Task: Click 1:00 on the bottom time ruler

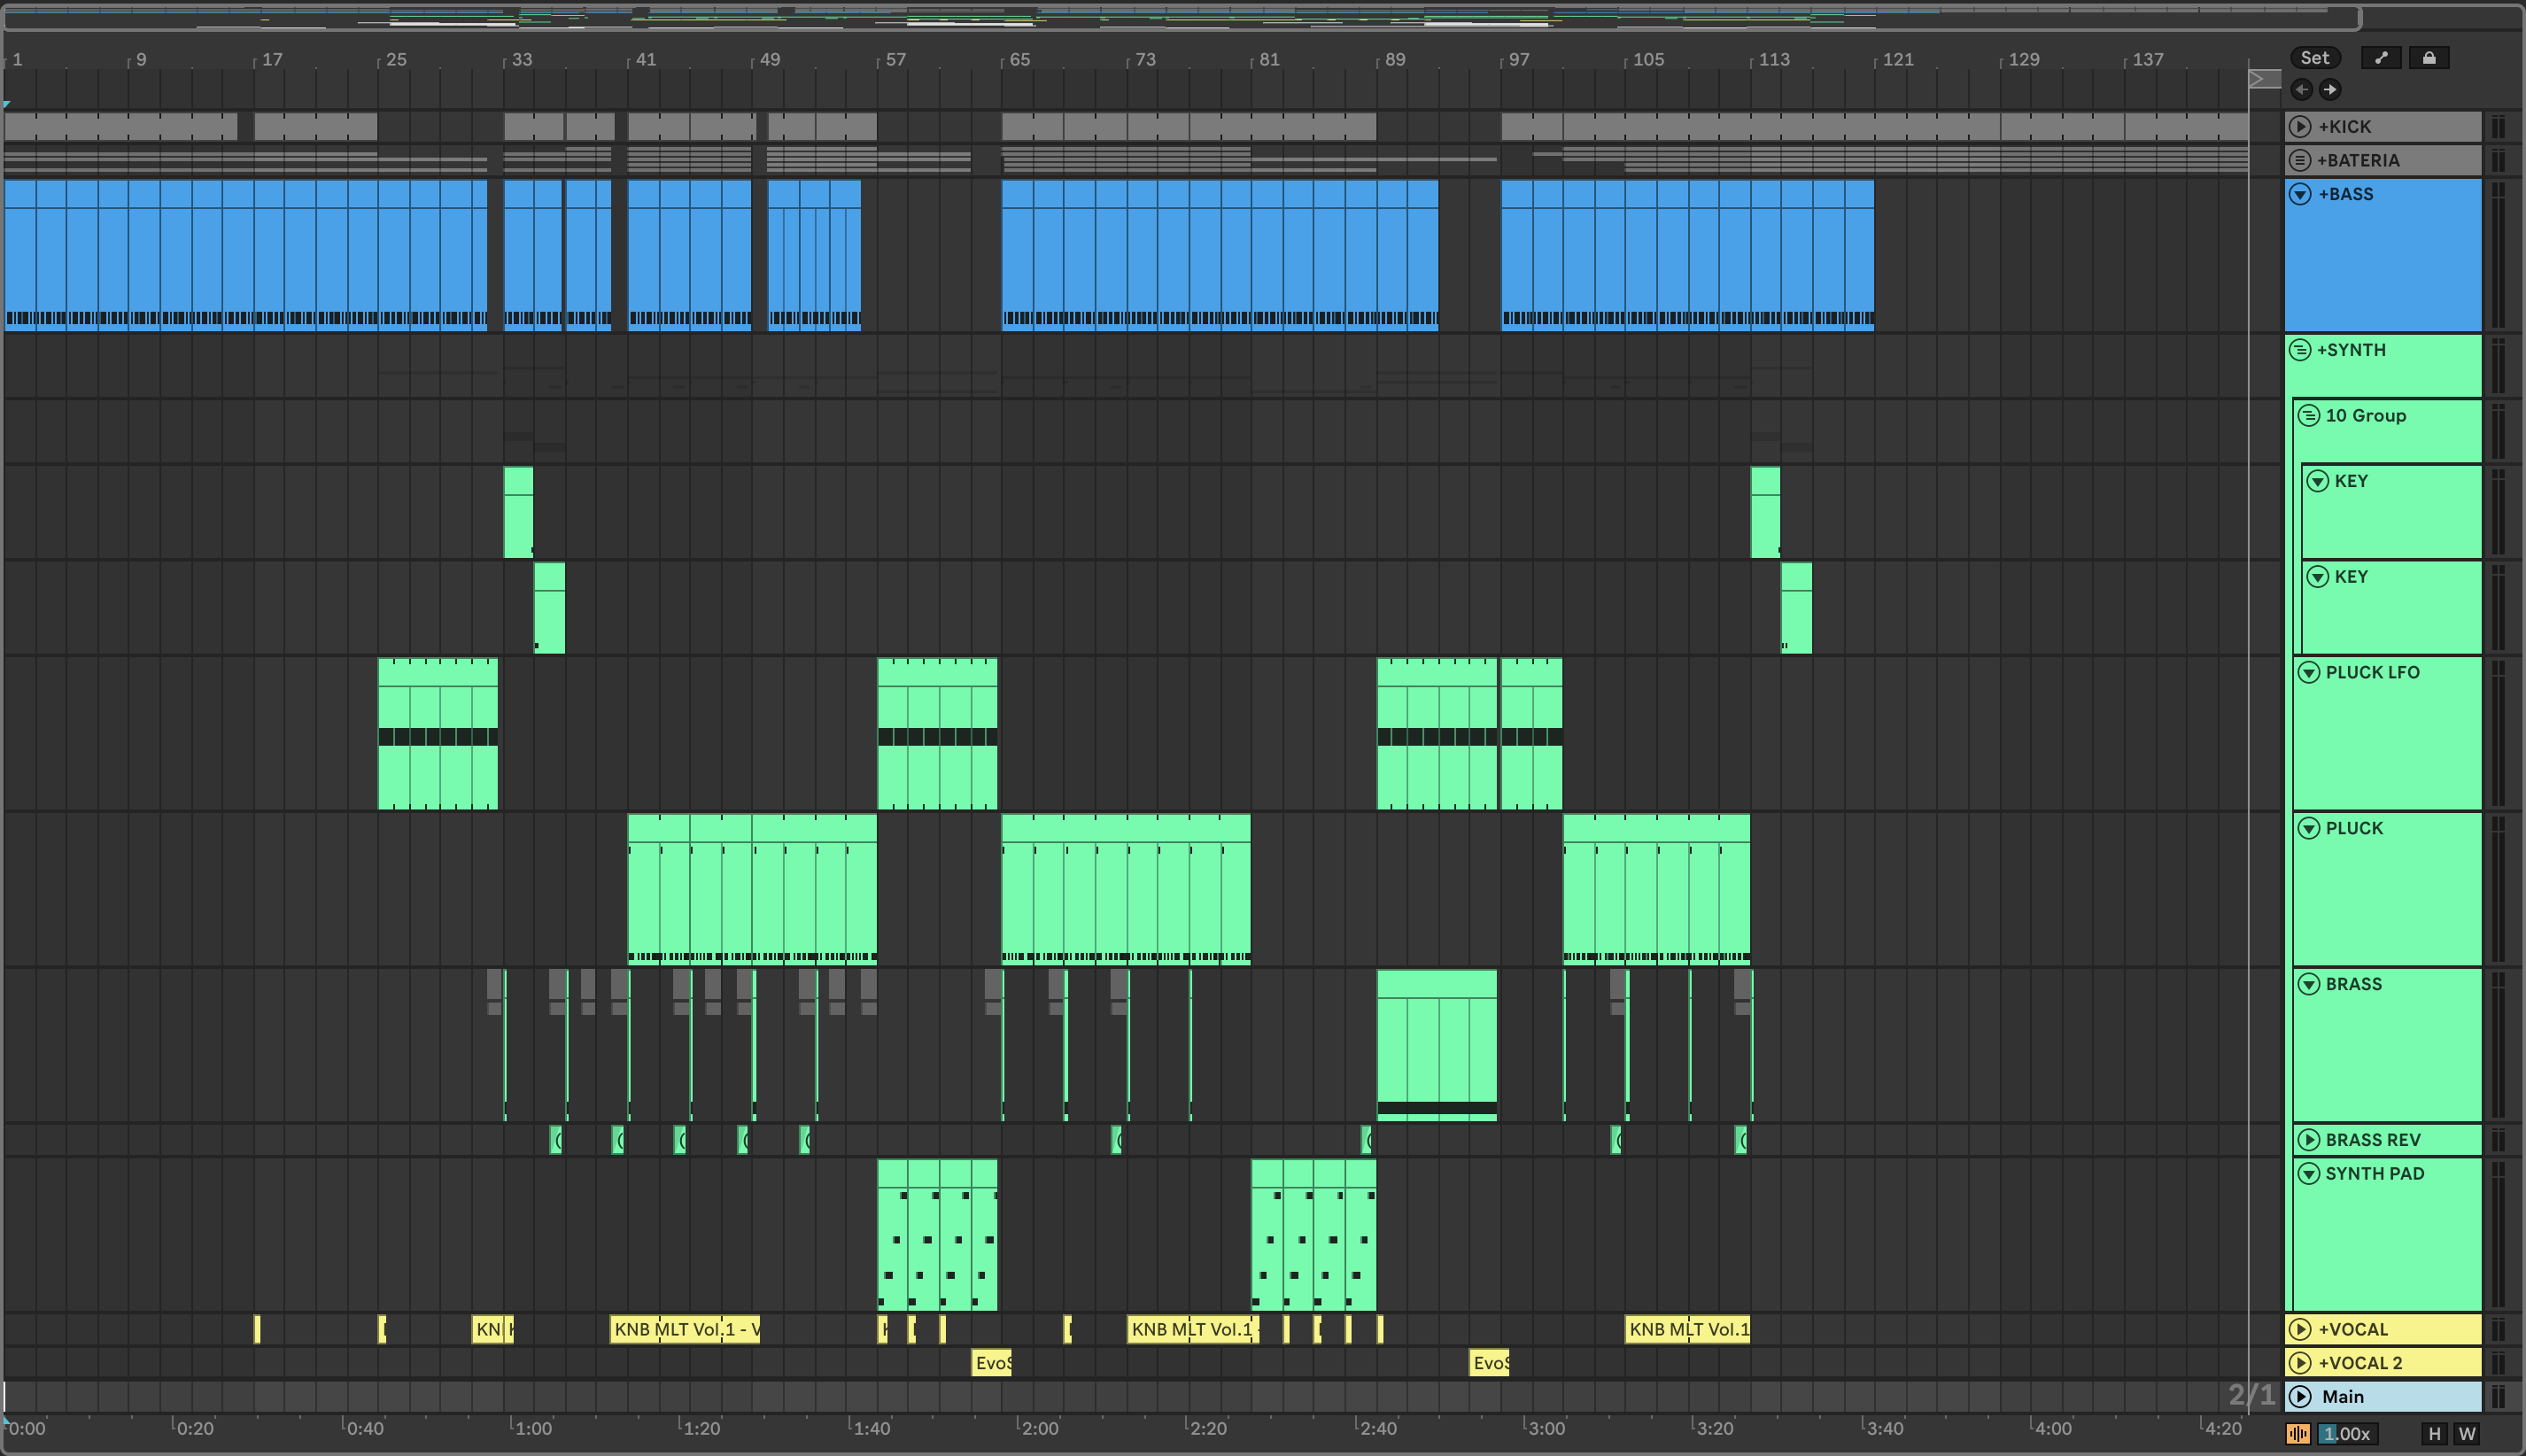Action: point(532,1428)
